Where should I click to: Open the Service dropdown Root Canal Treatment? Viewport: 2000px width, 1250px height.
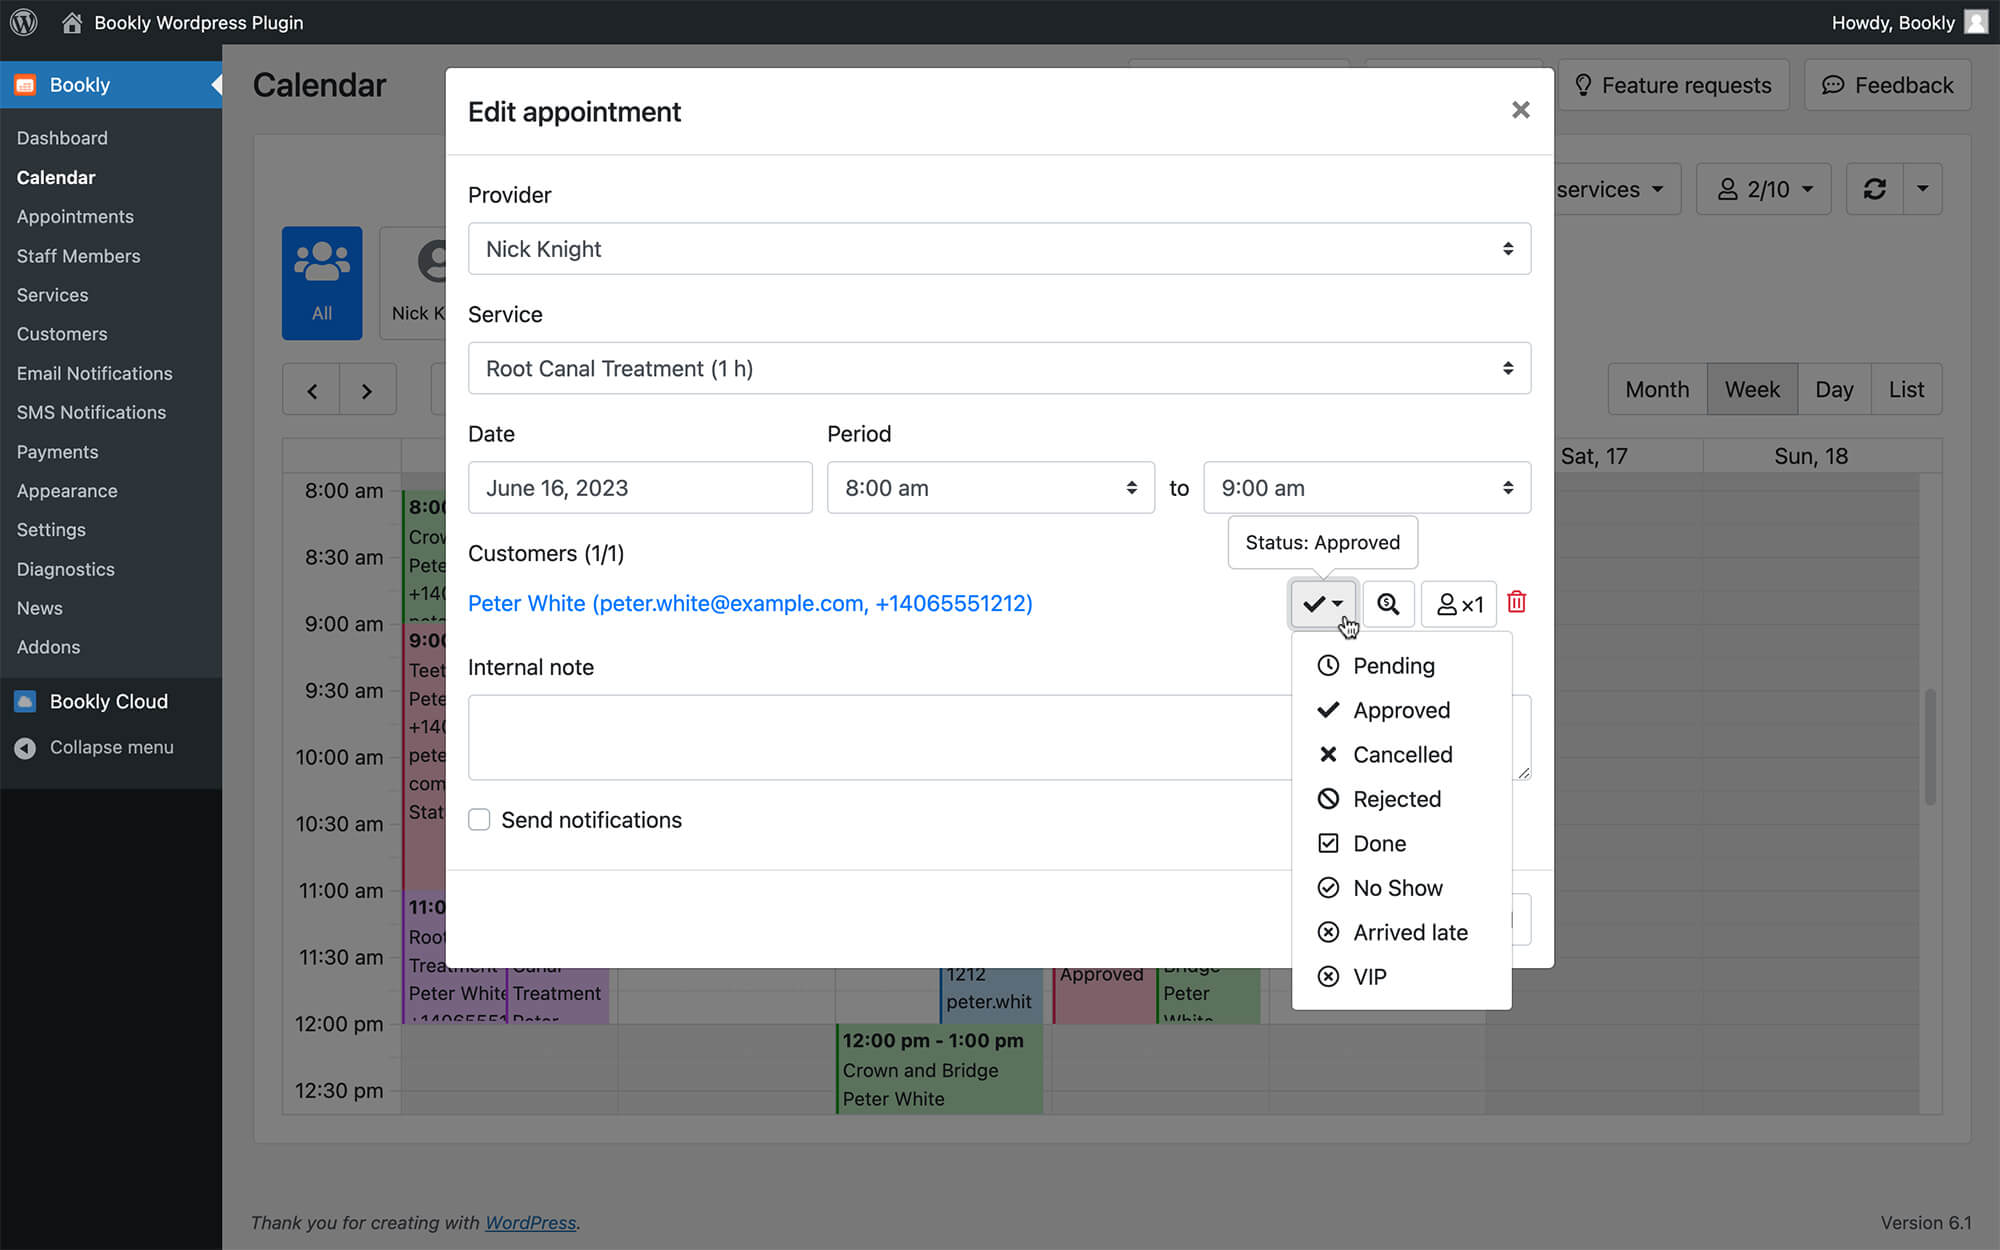coord(999,368)
